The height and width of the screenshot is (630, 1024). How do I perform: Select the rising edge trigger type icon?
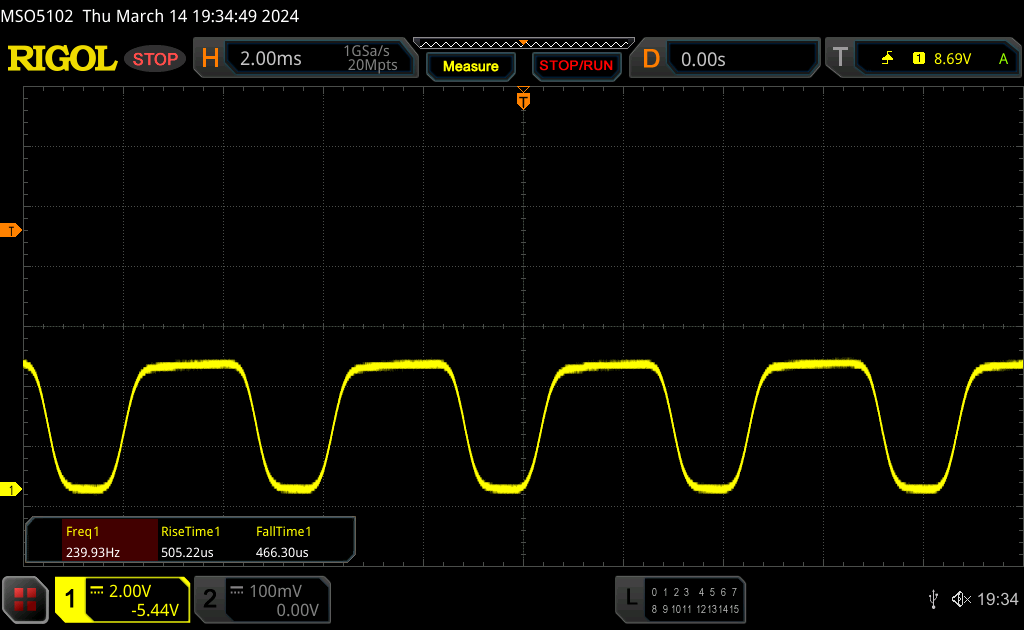(887, 59)
